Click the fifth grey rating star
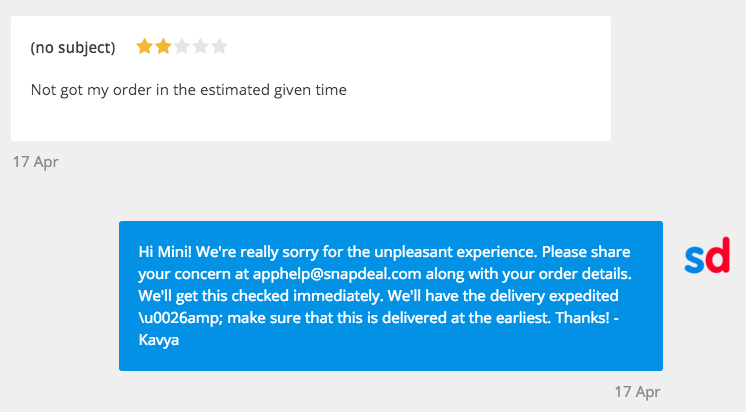 pos(219,46)
